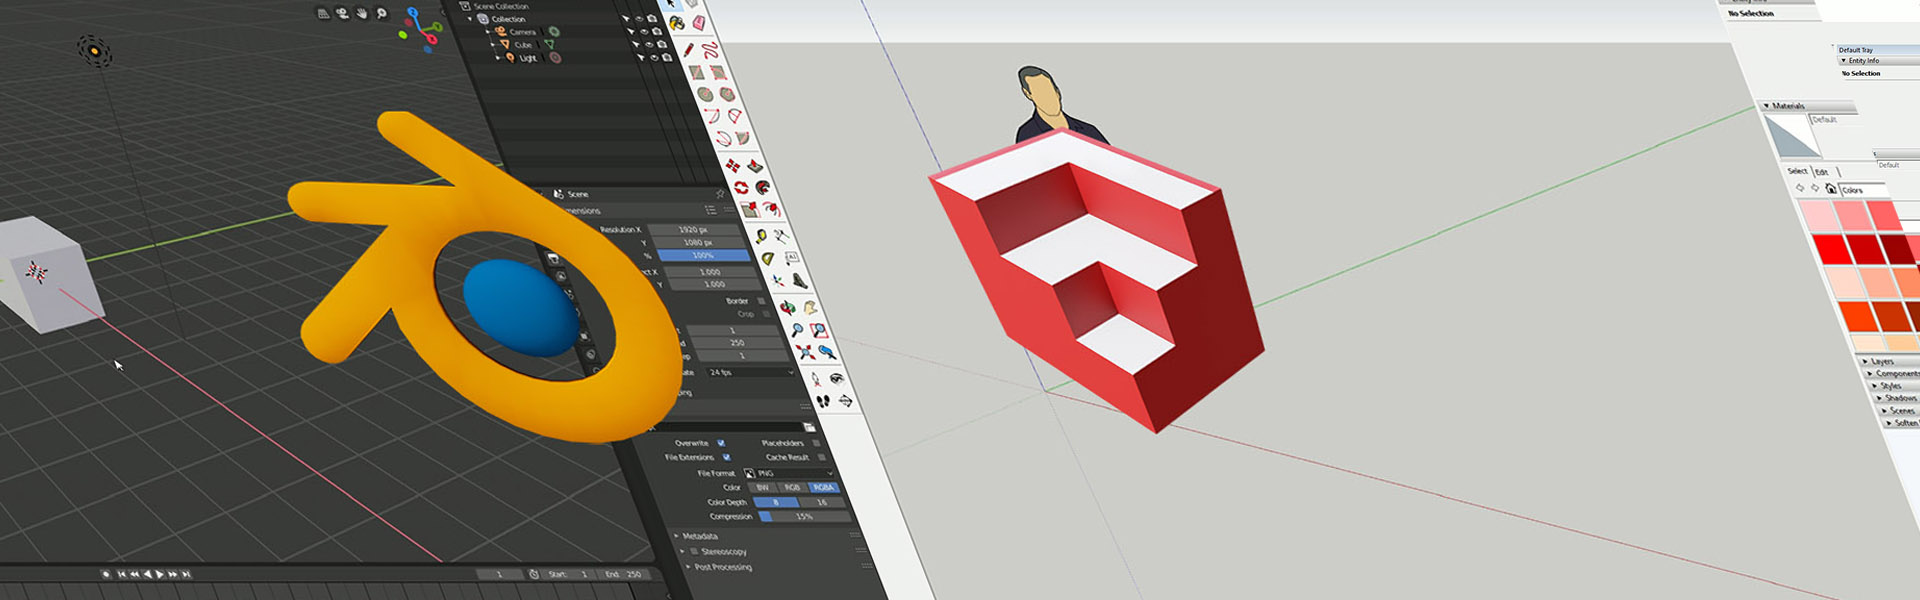Image resolution: width=1920 pixels, height=600 pixels.
Task: Set Color Depth to 16
Action: tap(822, 502)
